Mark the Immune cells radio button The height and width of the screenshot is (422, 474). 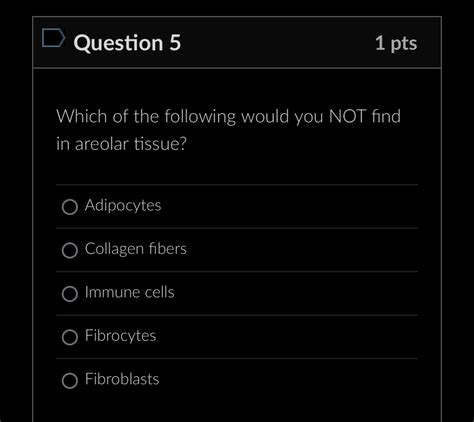coord(70,294)
